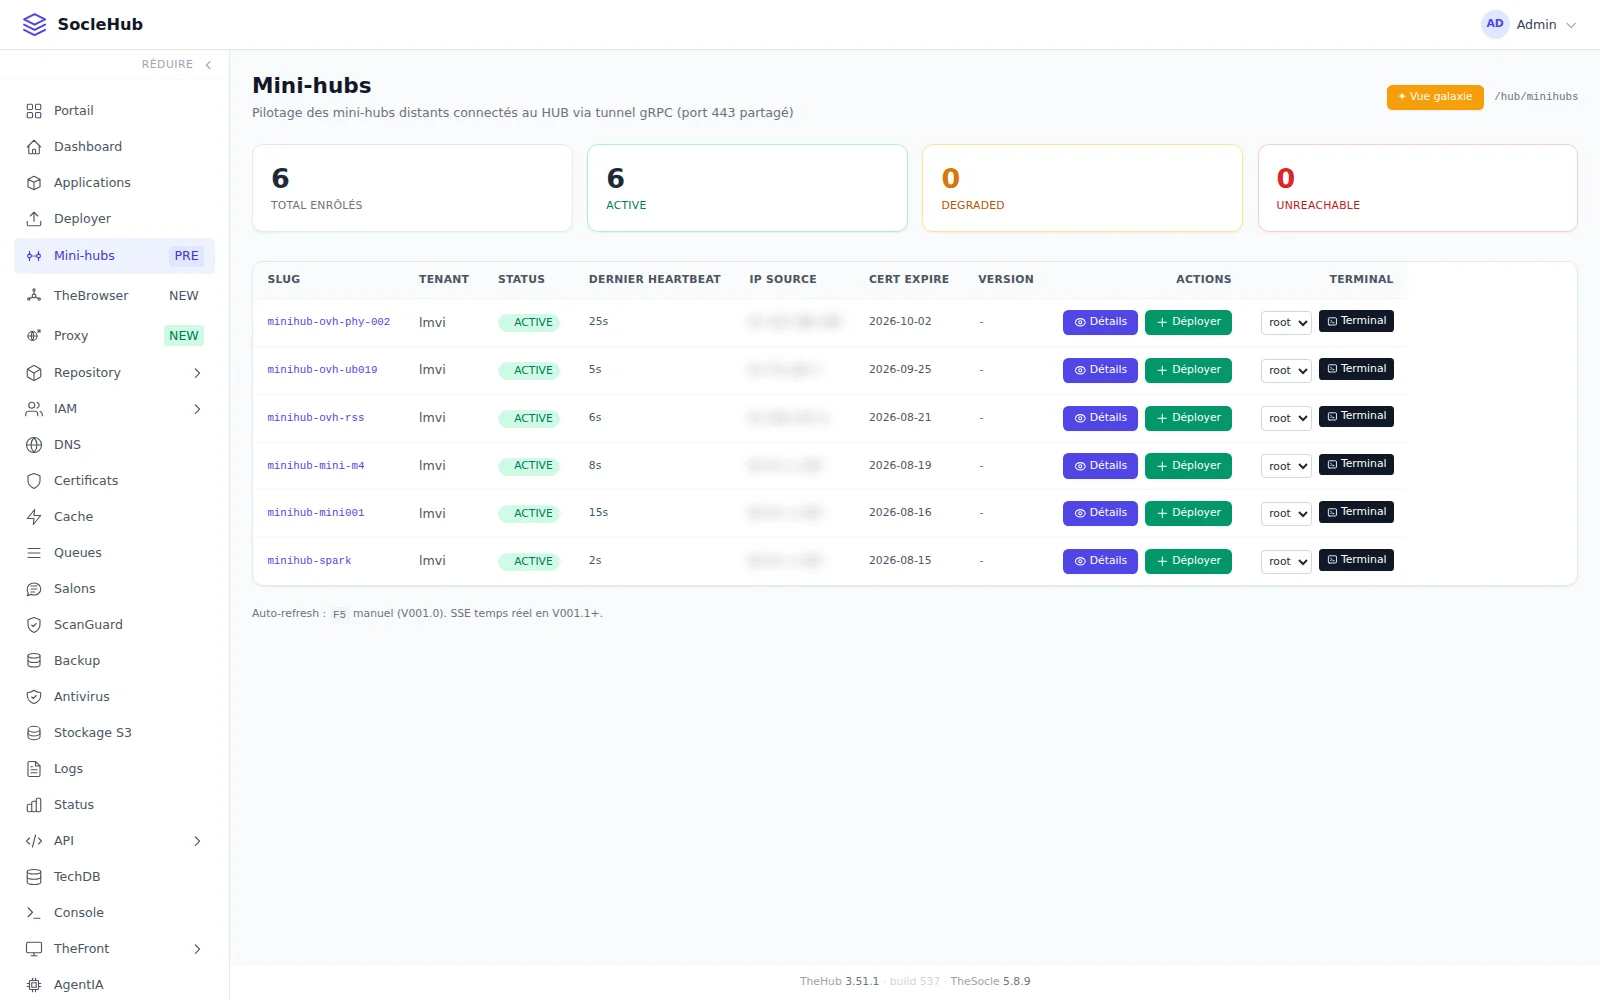The height and width of the screenshot is (1000, 1600).
Task: Open the Admin account dropdown
Action: (x=1529, y=25)
